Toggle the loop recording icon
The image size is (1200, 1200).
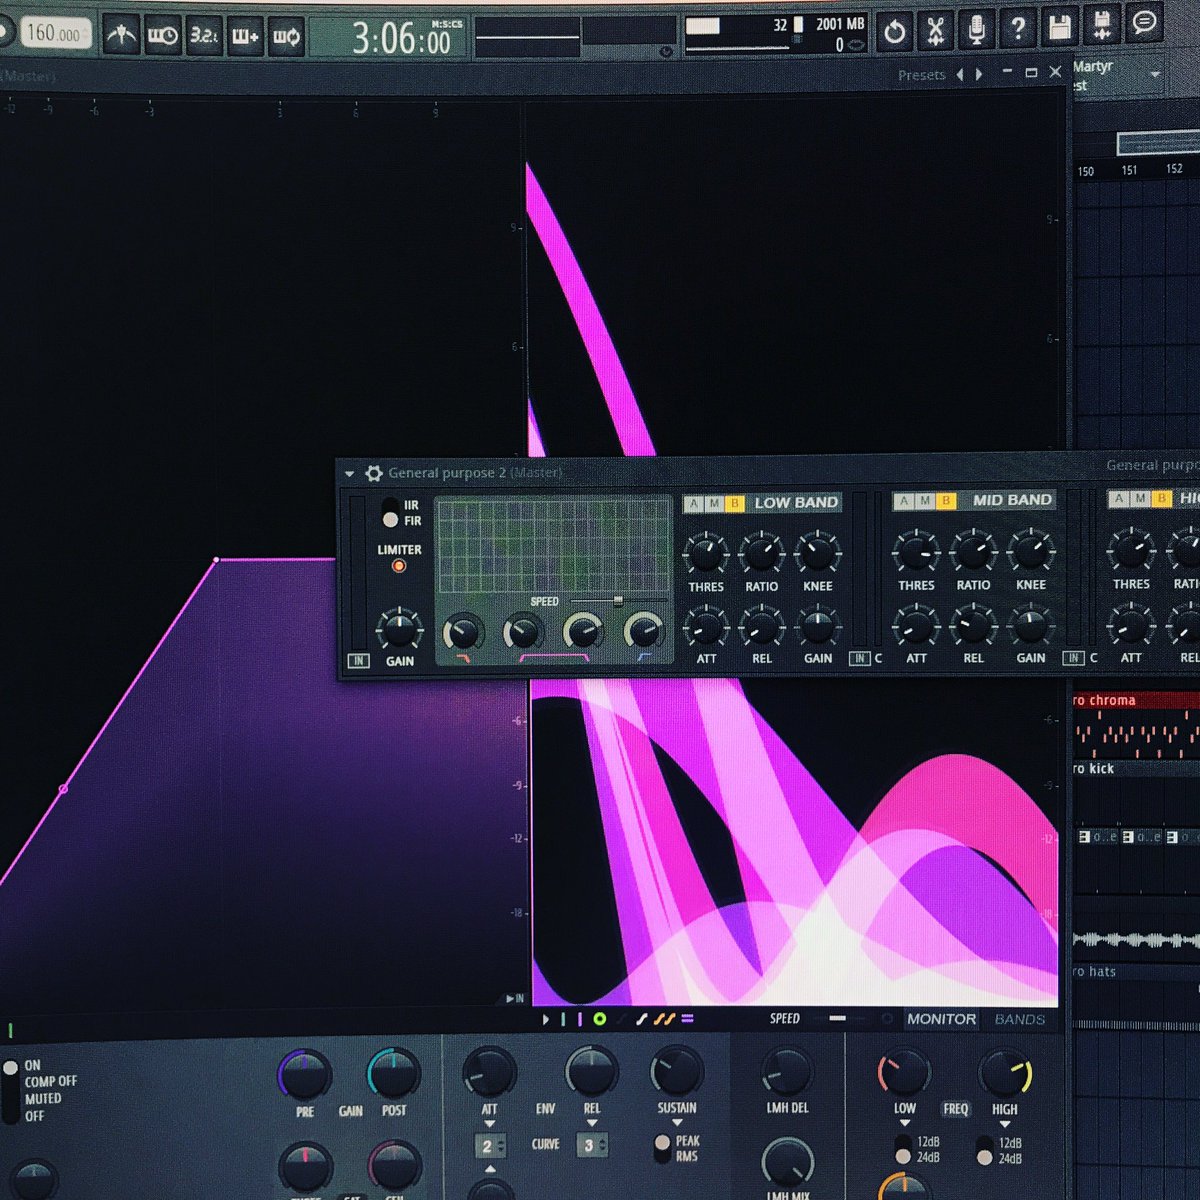tap(286, 37)
